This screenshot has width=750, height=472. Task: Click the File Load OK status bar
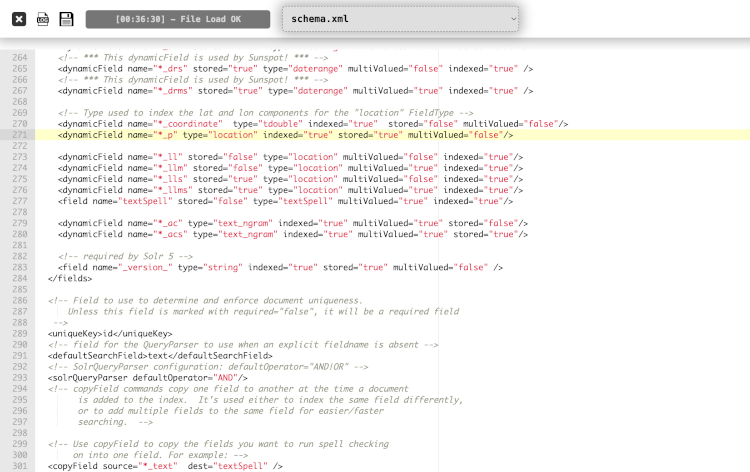(178, 19)
